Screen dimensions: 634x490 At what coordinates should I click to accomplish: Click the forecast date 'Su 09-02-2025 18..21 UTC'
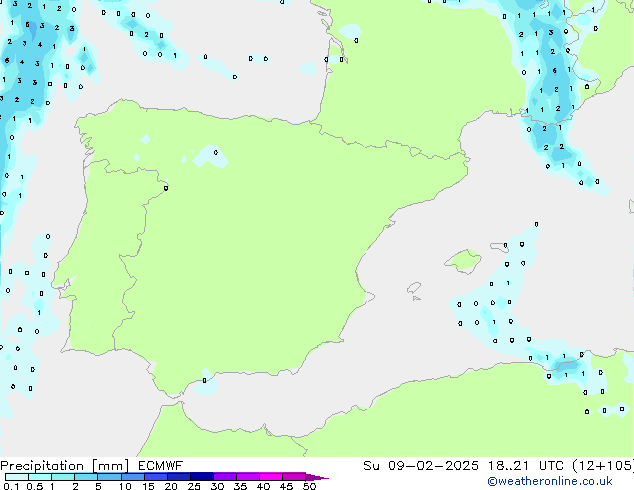pyautogui.click(x=463, y=466)
